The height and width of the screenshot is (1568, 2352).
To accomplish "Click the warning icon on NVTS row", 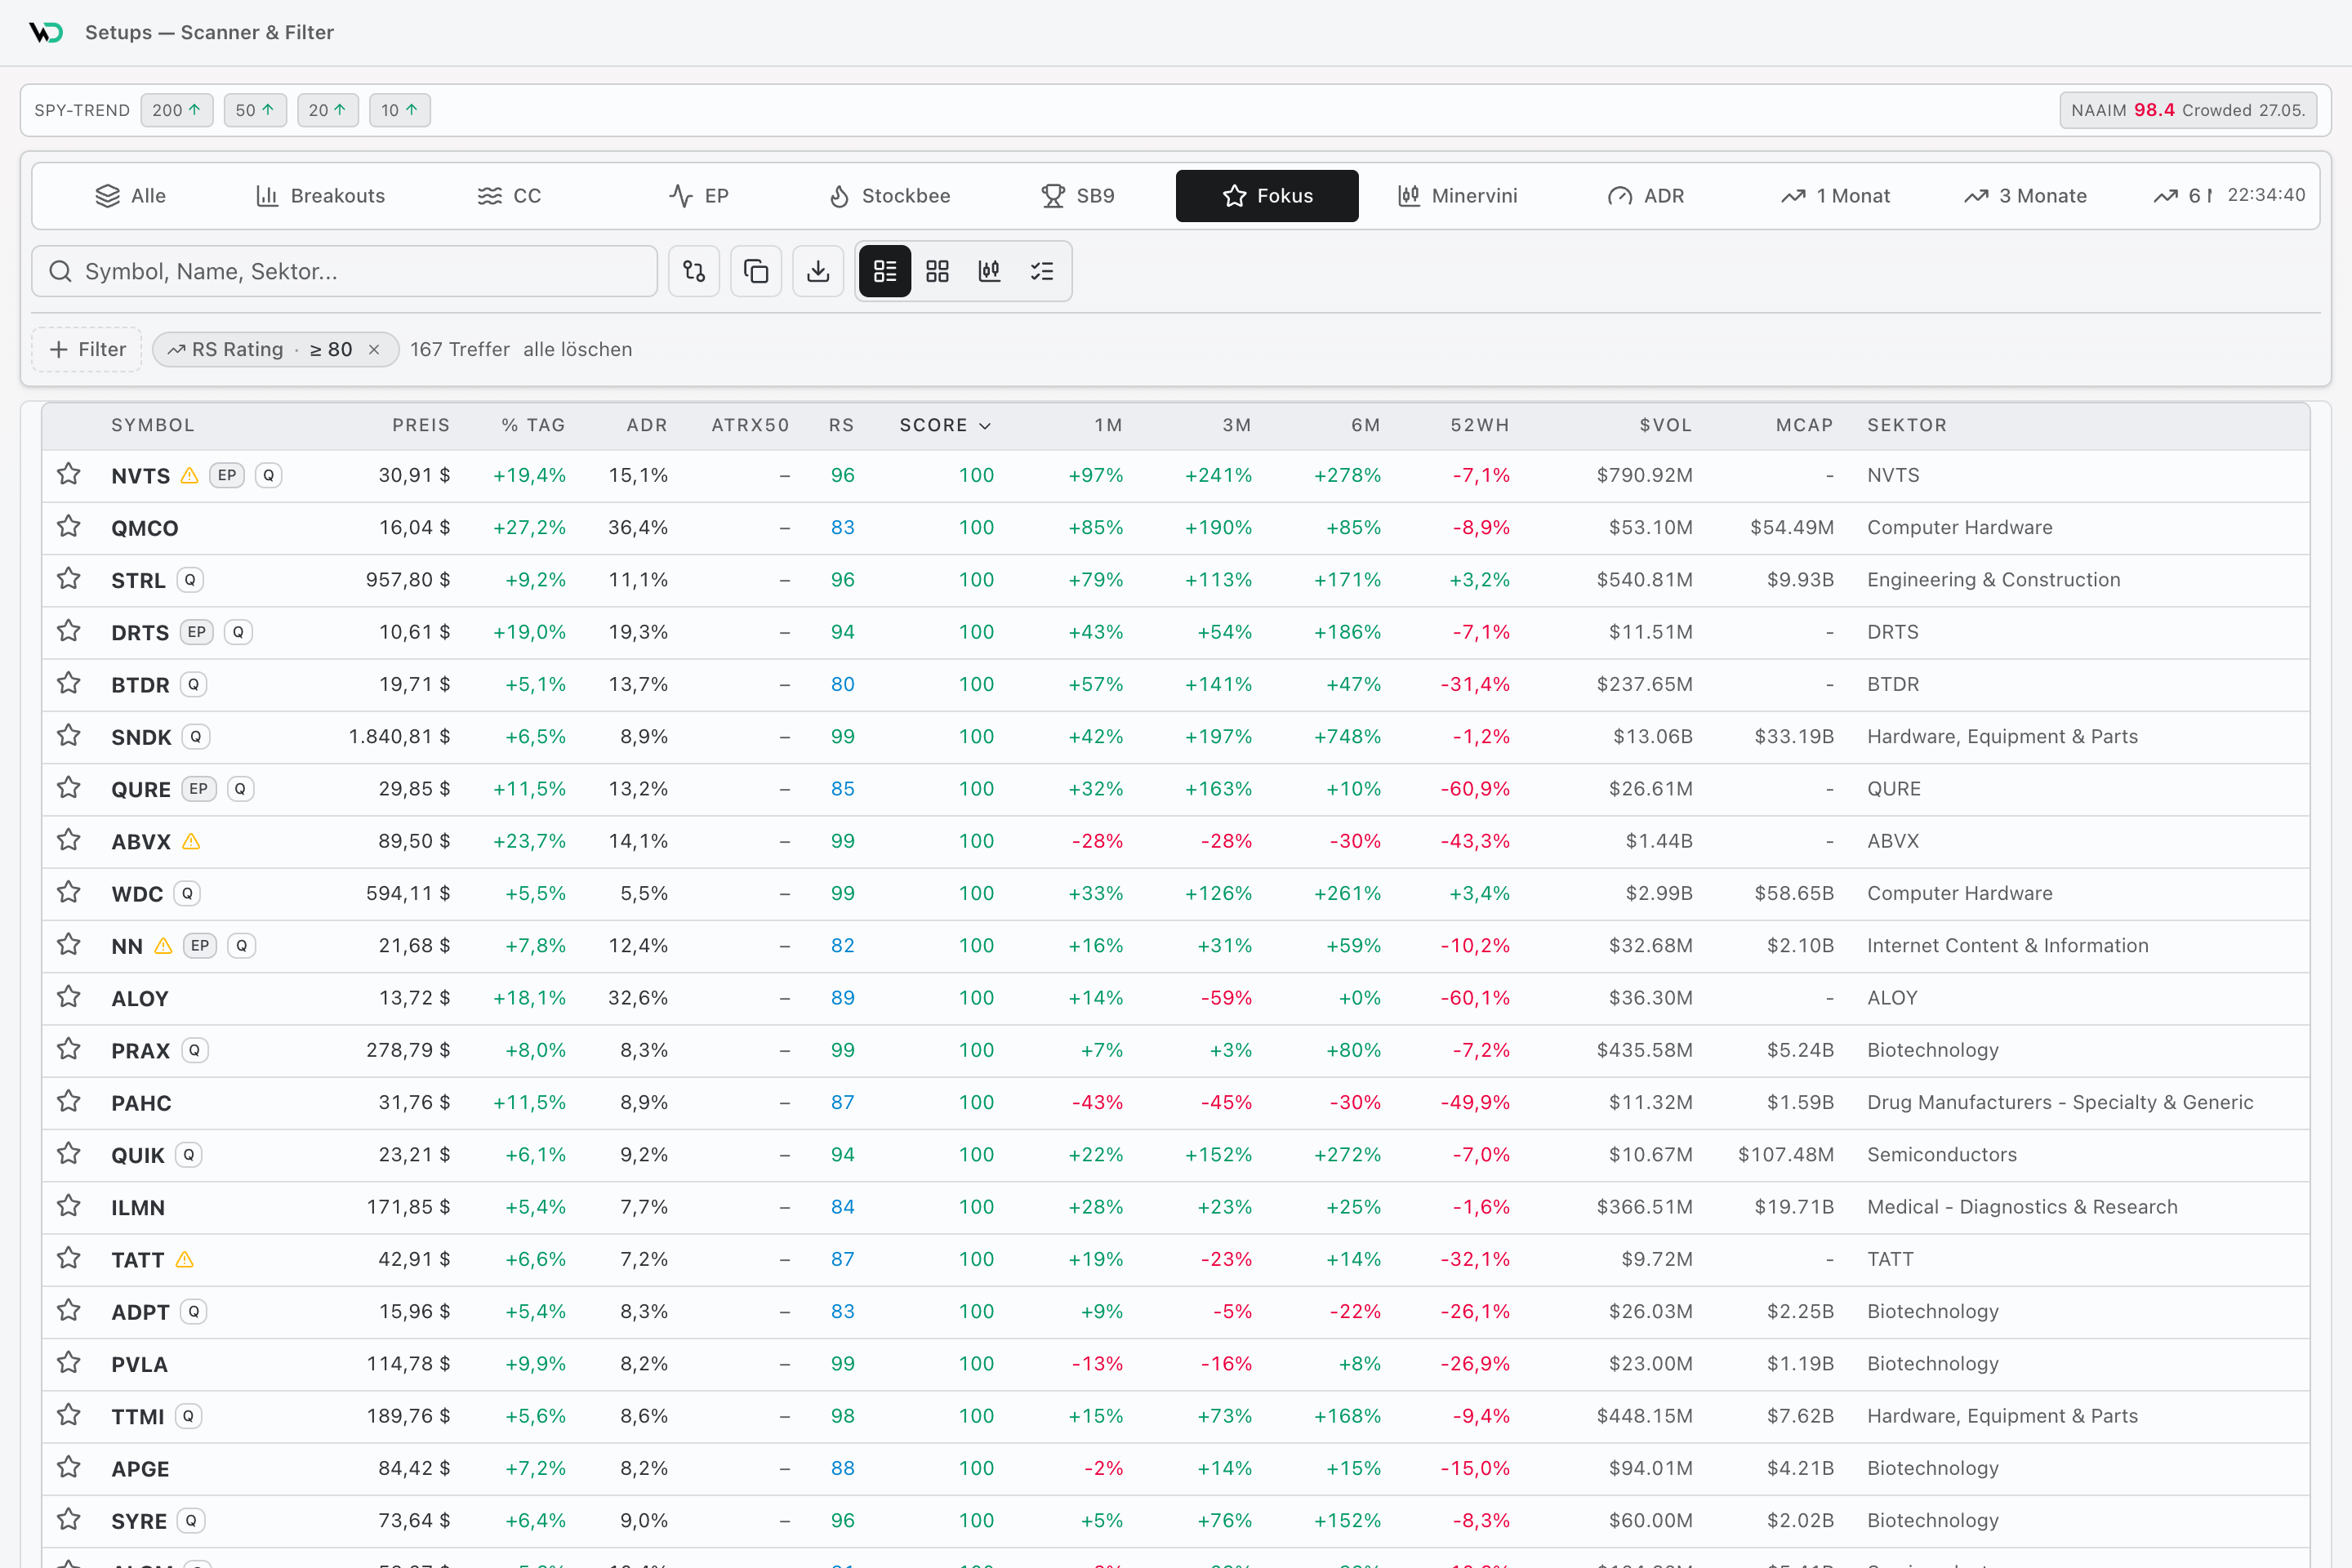I will click(190, 476).
